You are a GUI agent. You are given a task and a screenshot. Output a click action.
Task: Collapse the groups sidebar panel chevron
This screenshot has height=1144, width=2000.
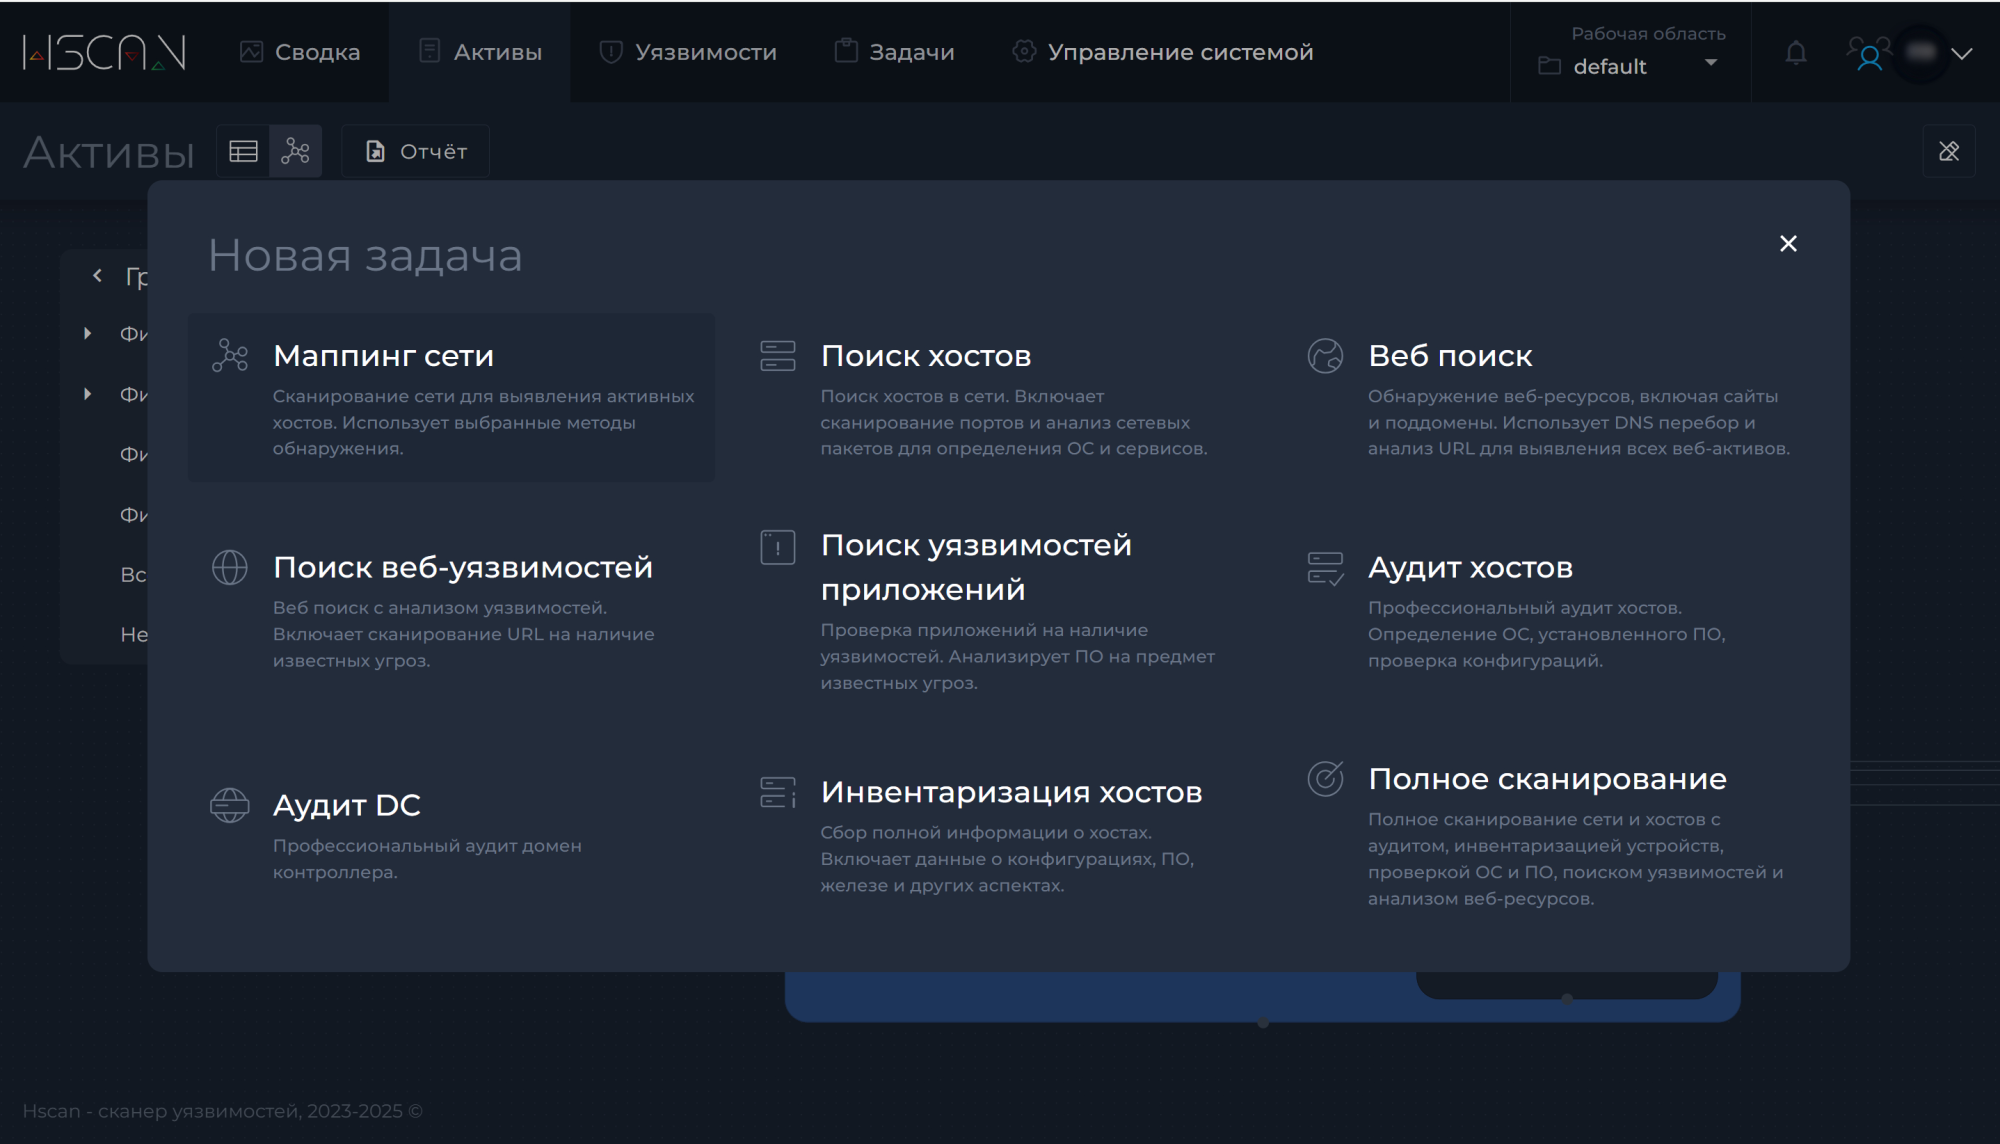pyautogui.click(x=97, y=276)
